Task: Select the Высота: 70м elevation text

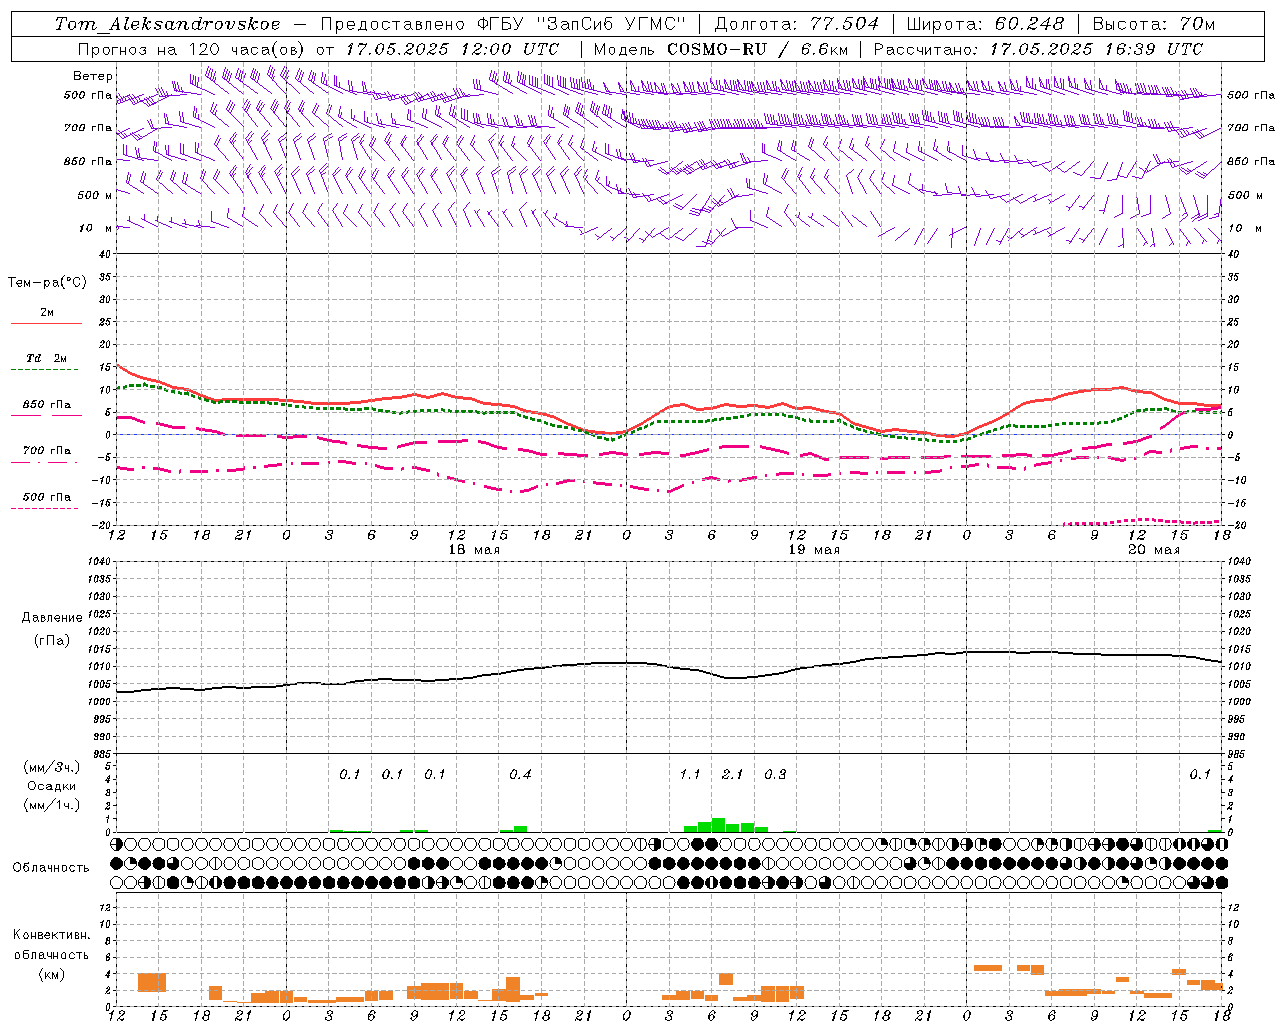Action: [1154, 24]
